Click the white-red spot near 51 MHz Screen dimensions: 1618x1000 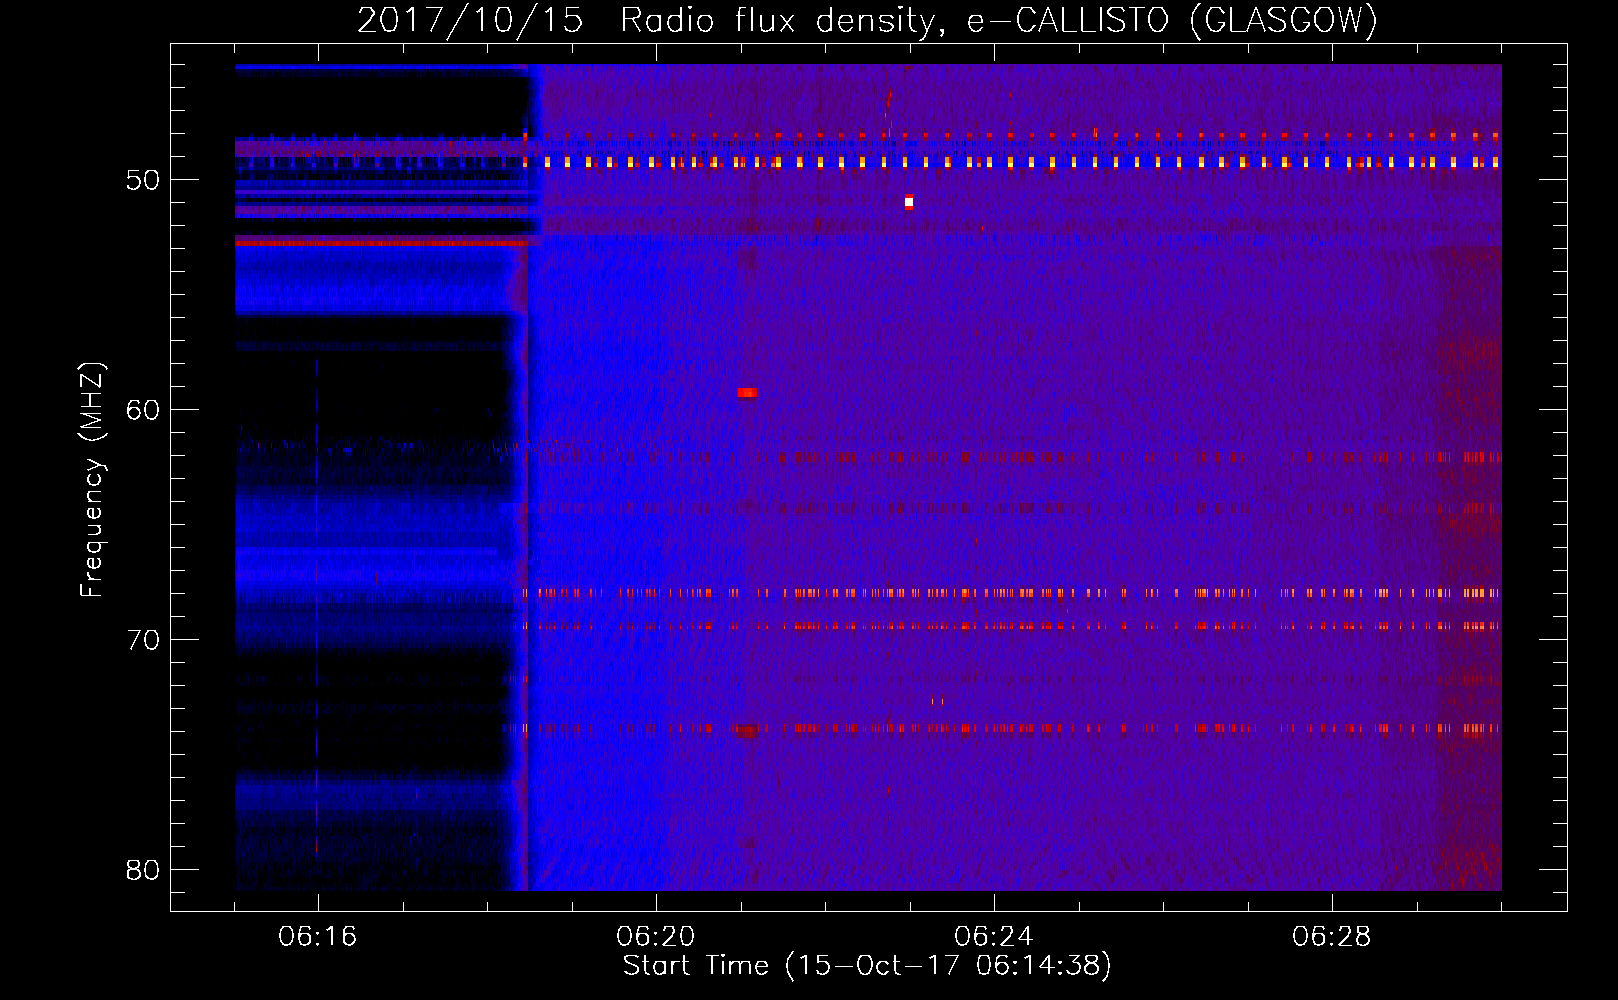[x=909, y=201]
